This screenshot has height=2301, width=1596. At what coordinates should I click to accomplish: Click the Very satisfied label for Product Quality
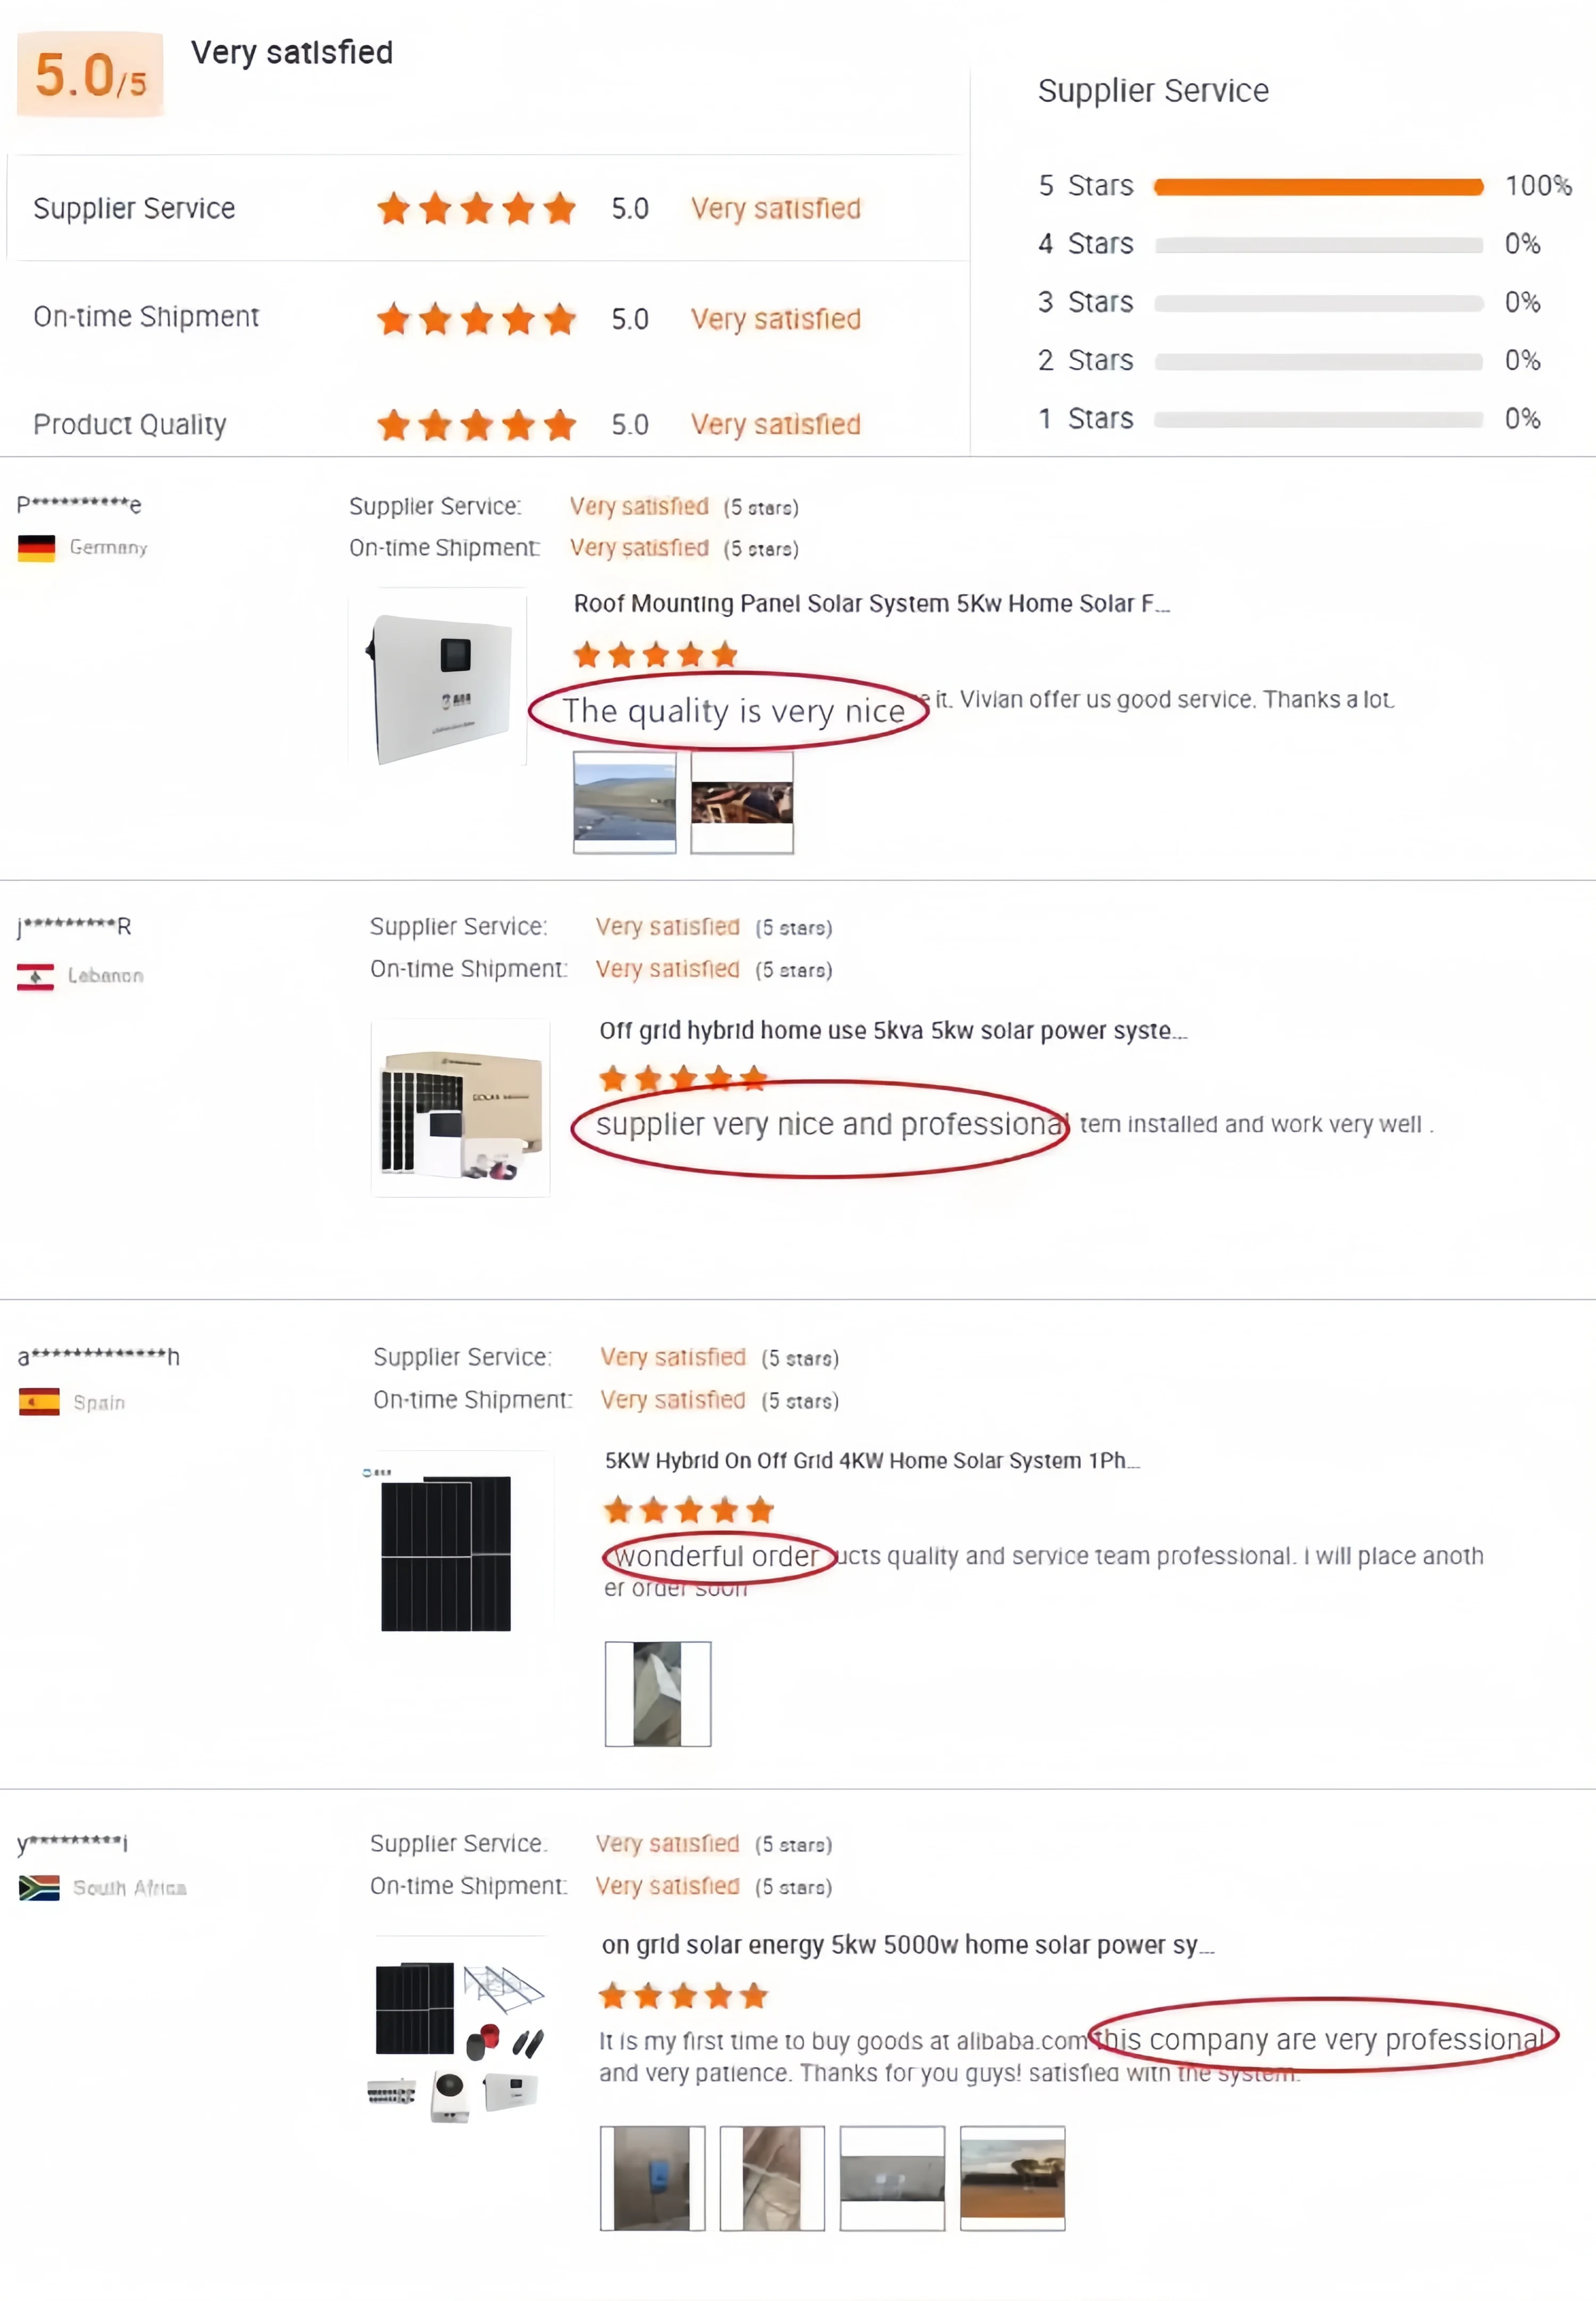pyautogui.click(x=776, y=423)
